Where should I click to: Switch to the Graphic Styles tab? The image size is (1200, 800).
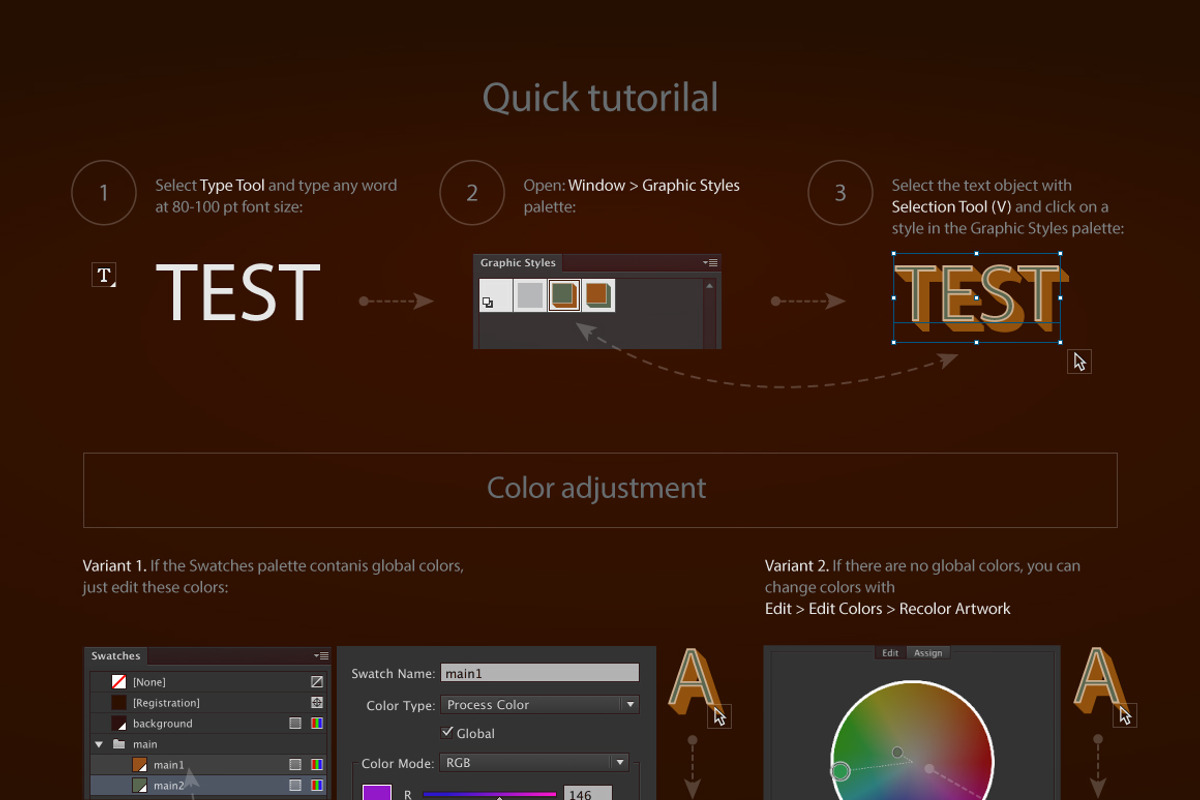(518, 263)
